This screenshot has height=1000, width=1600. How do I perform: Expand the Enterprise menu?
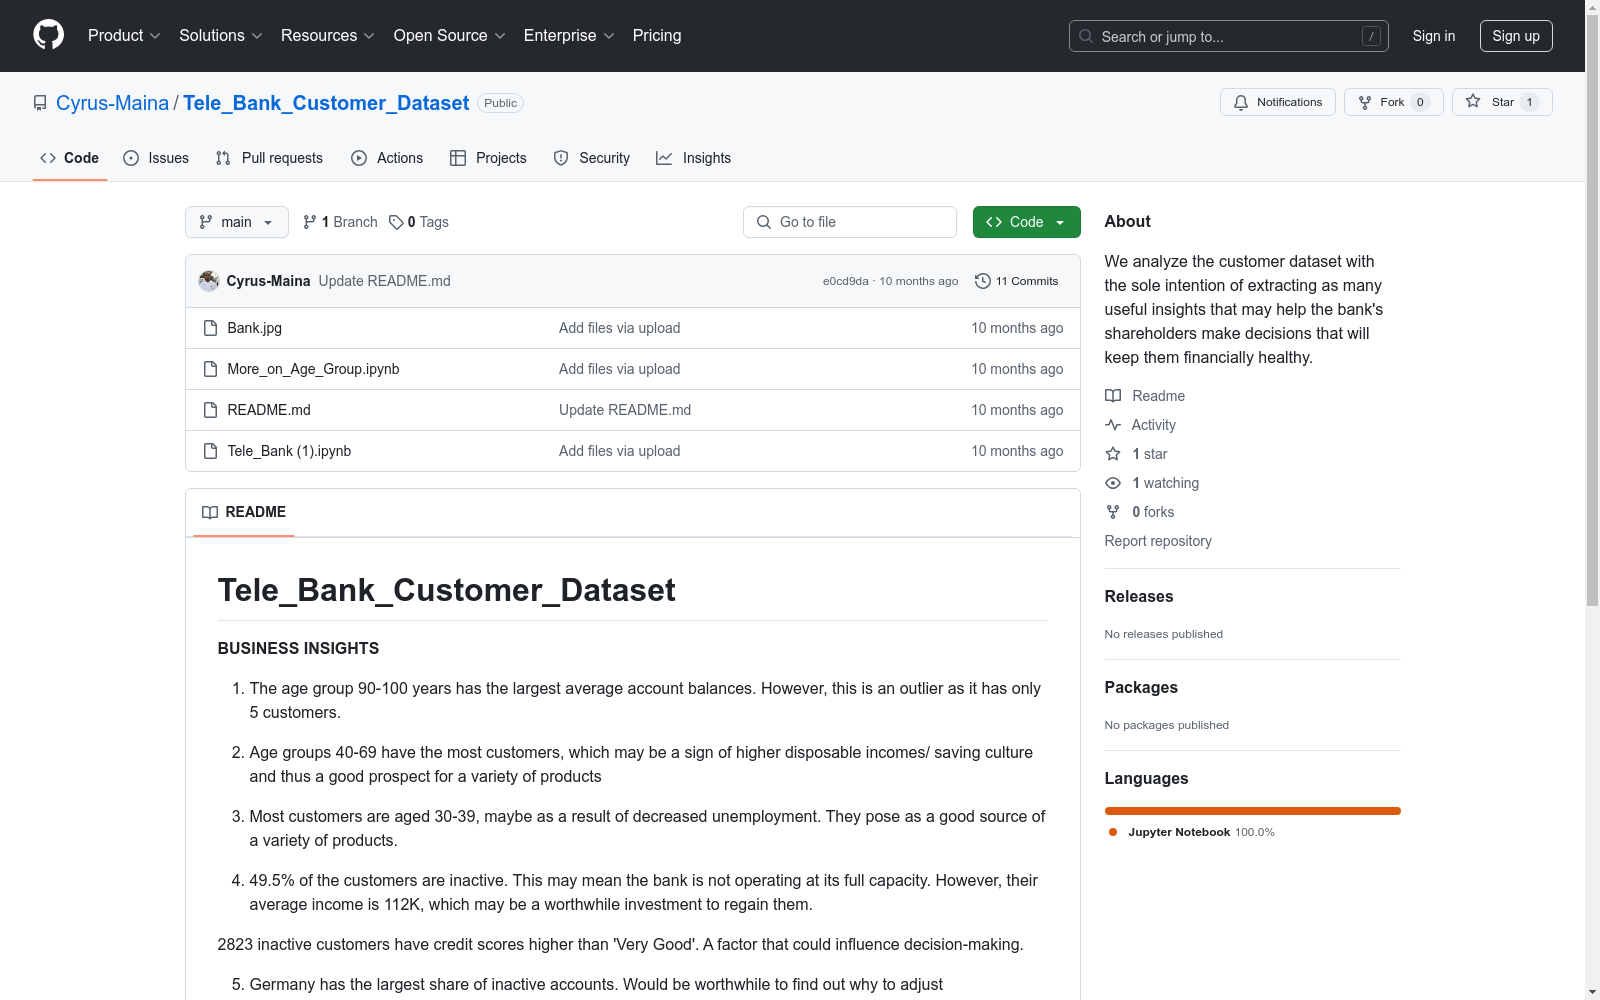569,36
